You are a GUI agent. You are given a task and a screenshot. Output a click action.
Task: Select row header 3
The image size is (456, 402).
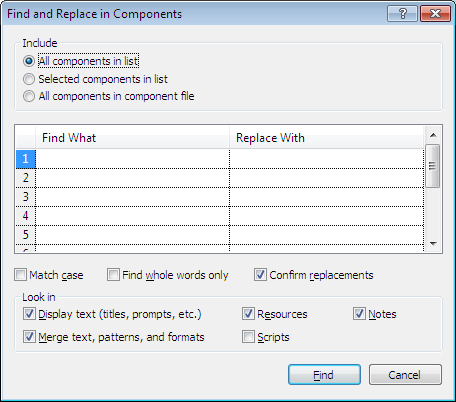pyautogui.click(x=26, y=197)
